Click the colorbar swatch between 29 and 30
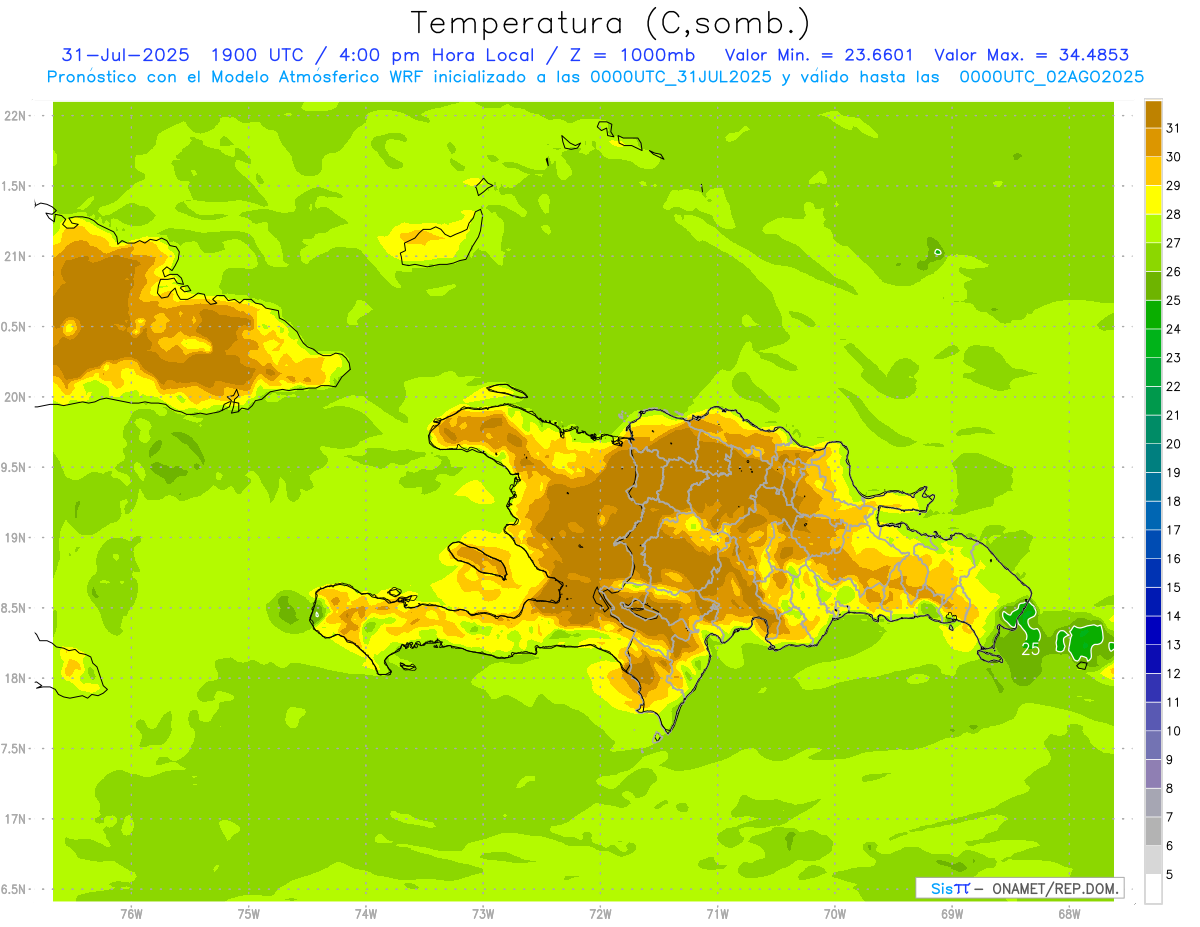1200x927 pixels. point(1153,171)
